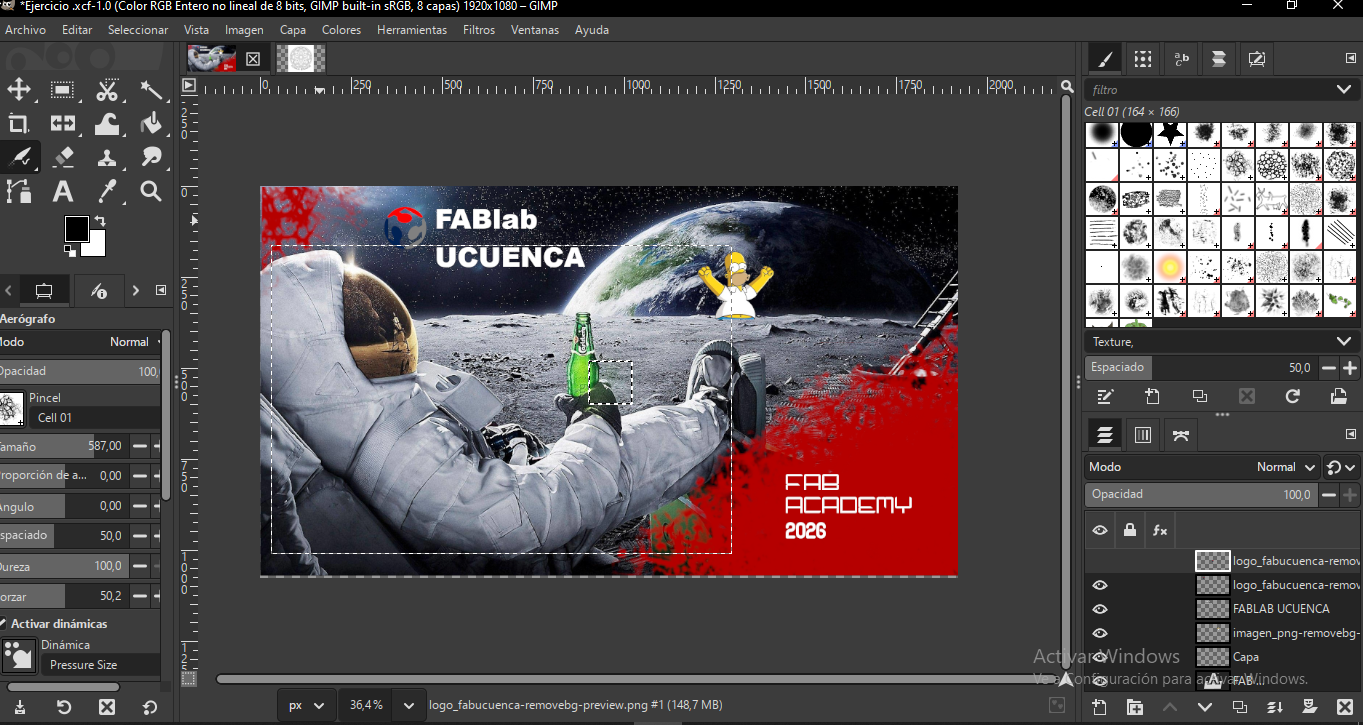Viewport: 1363px width, 725px height.
Task: Duplicate the selected brush
Action: click(1200, 397)
